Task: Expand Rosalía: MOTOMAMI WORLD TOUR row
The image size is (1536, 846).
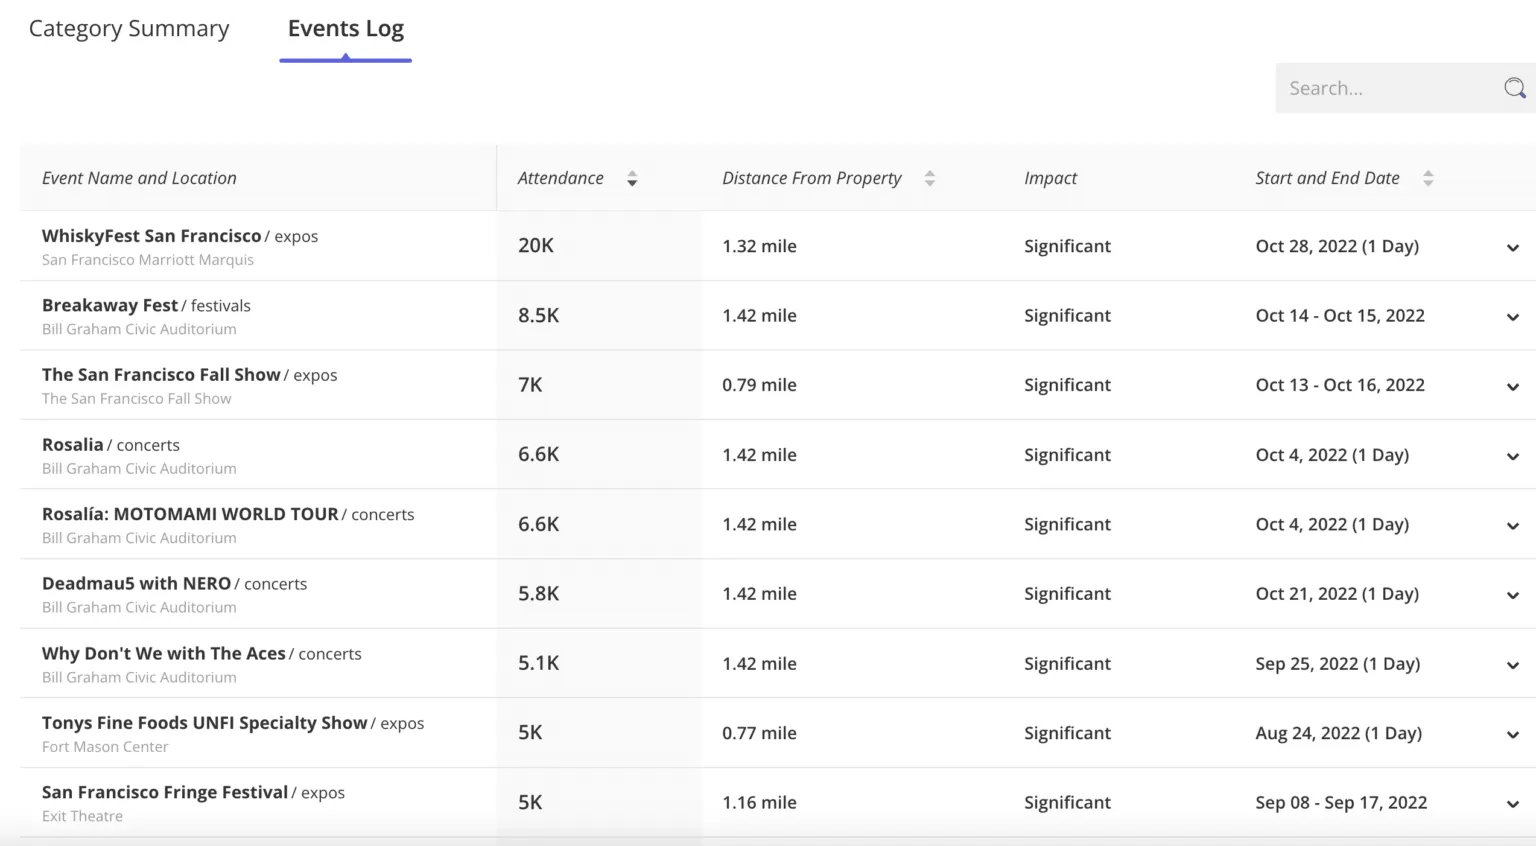Action: point(1513,526)
